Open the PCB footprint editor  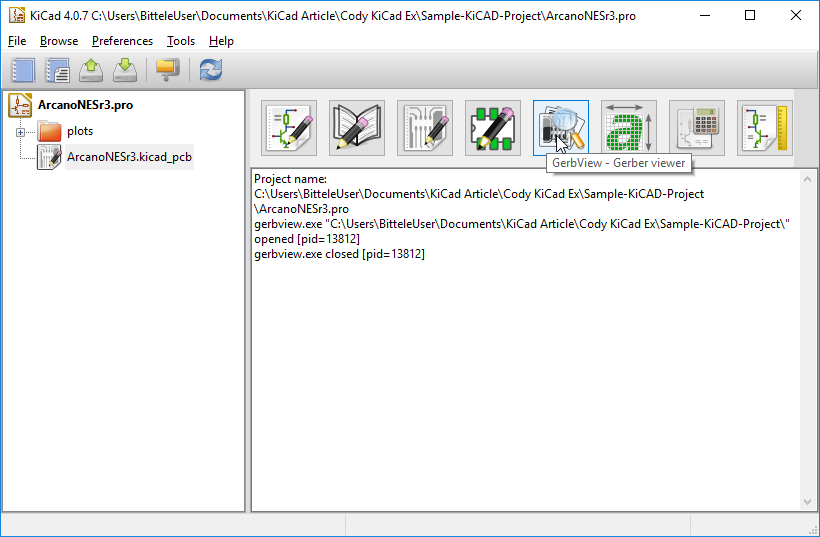(493, 128)
